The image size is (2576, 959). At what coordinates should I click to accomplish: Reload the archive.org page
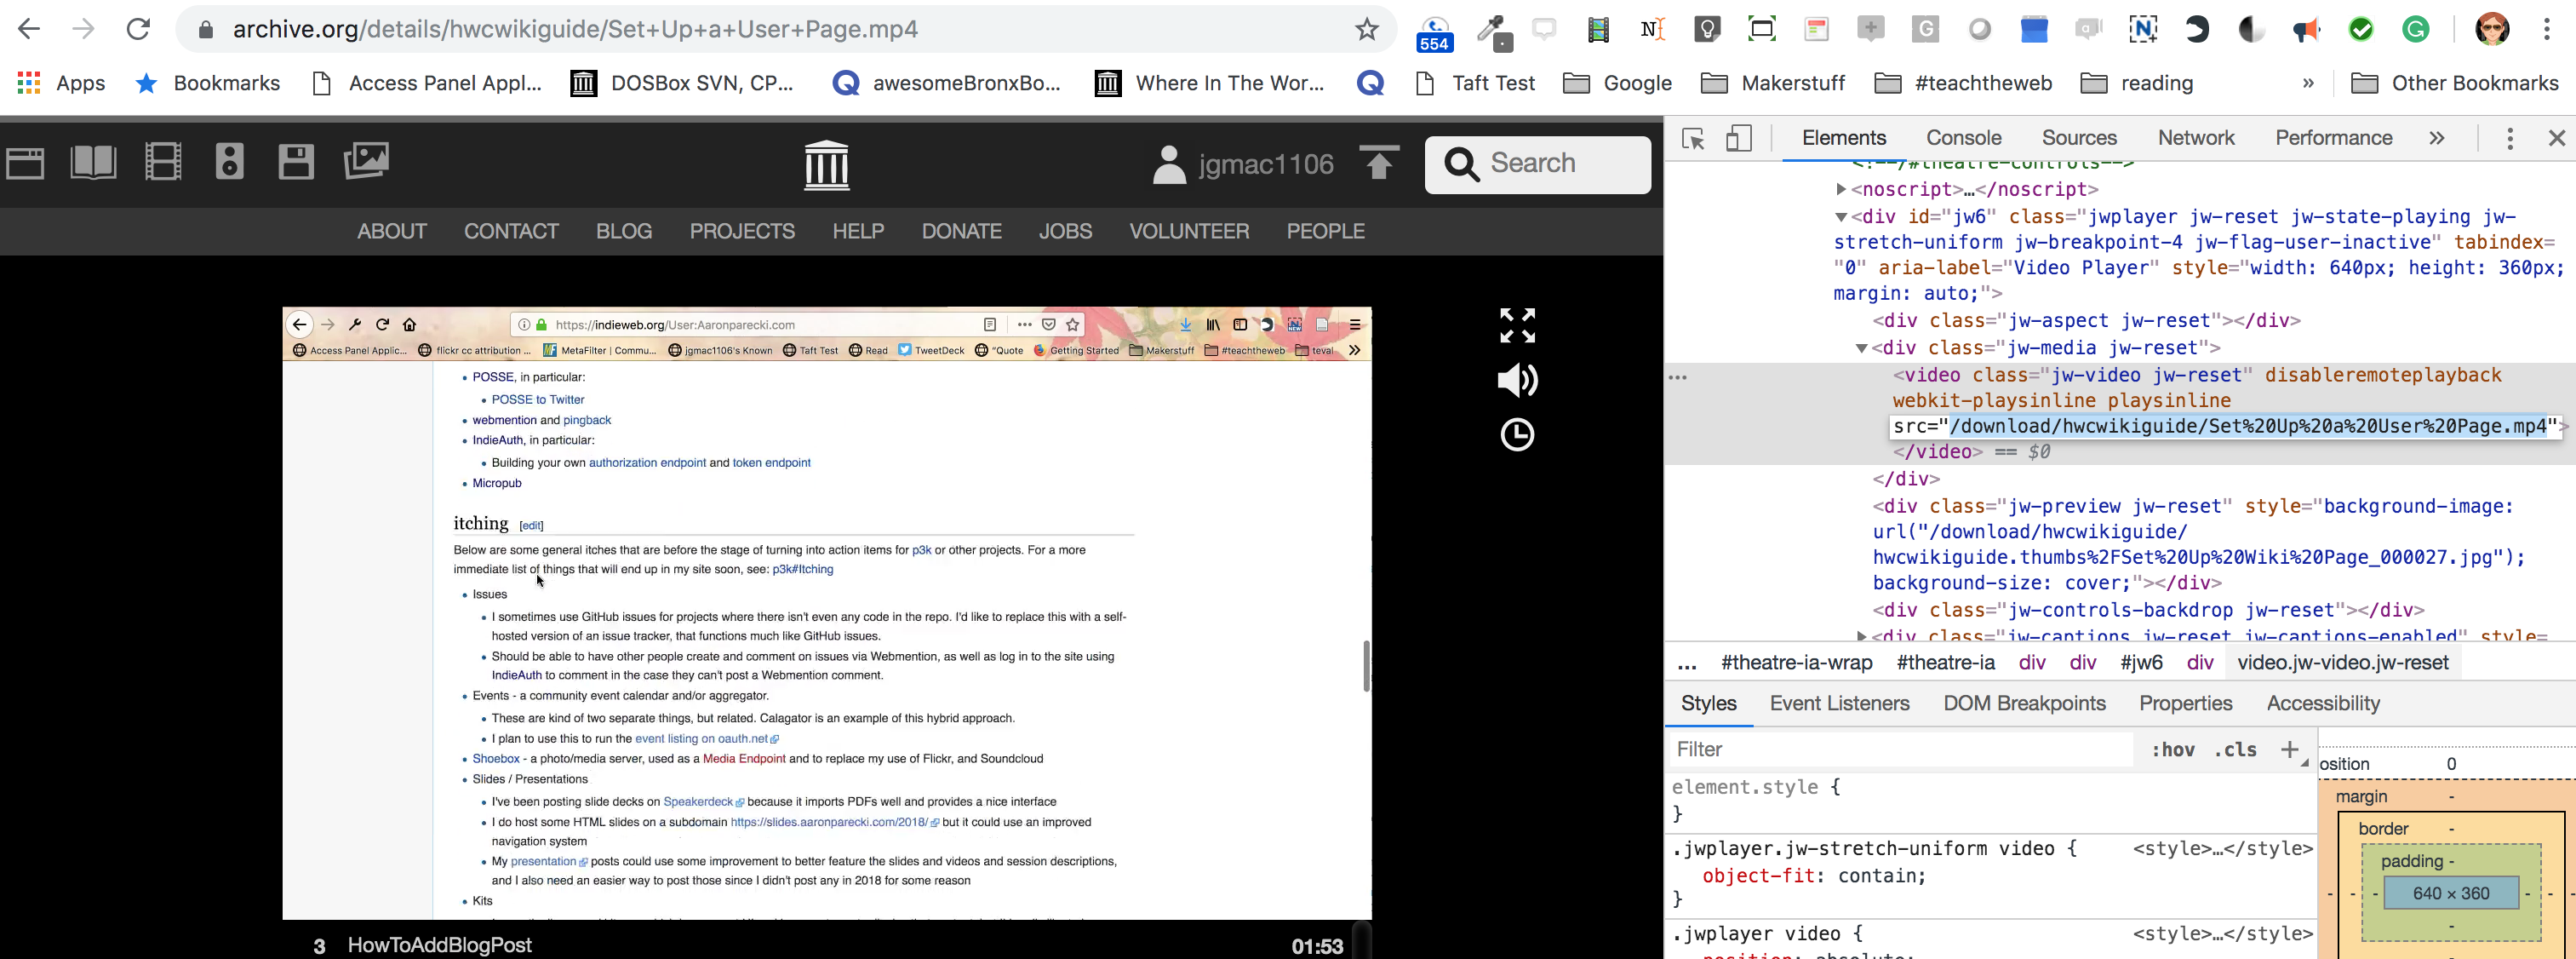pyautogui.click(x=138, y=29)
